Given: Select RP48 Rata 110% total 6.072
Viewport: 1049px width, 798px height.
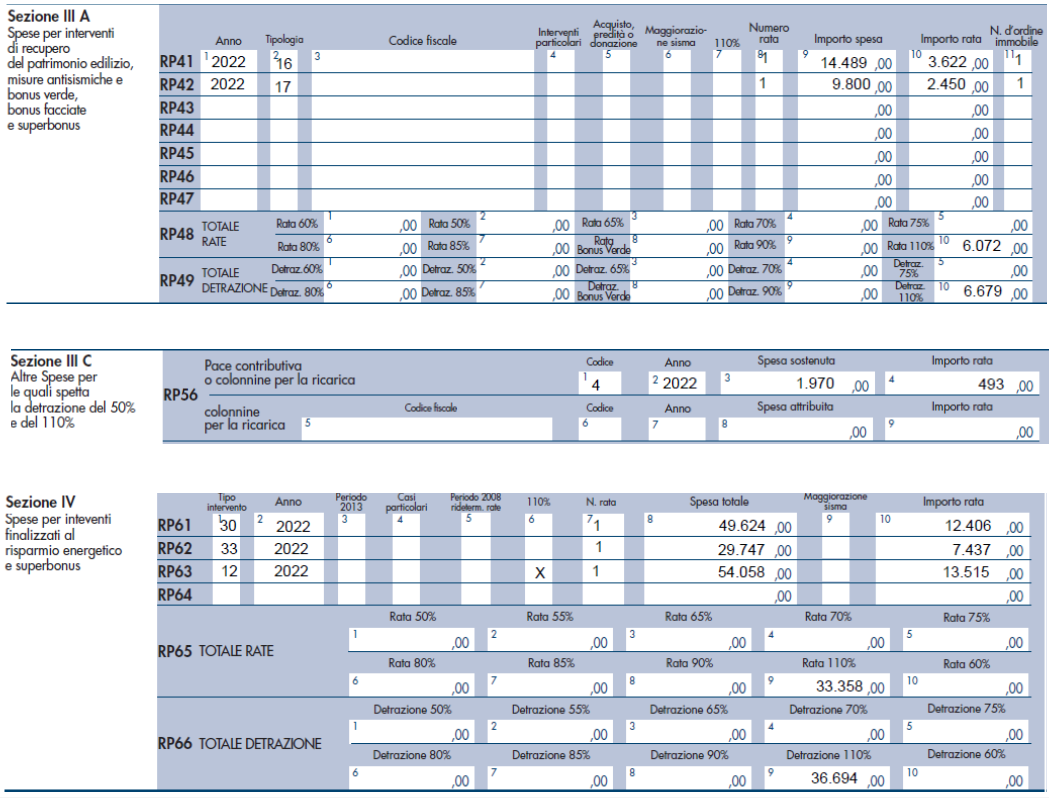Looking at the screenshot, I should 985,246.
